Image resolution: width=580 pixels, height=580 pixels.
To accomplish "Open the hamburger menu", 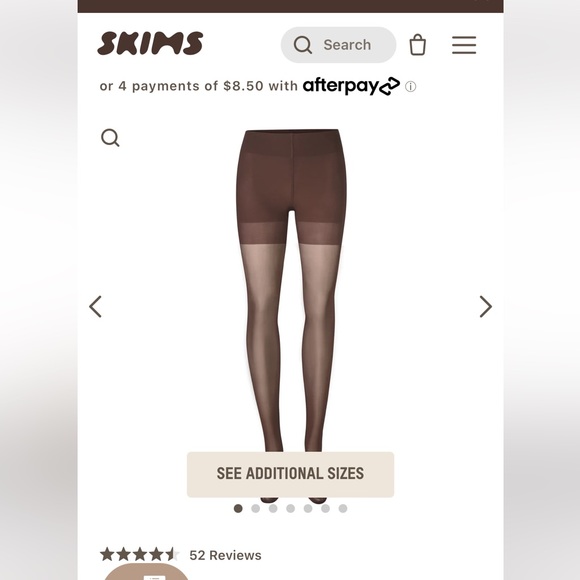I will pos(464,45).
